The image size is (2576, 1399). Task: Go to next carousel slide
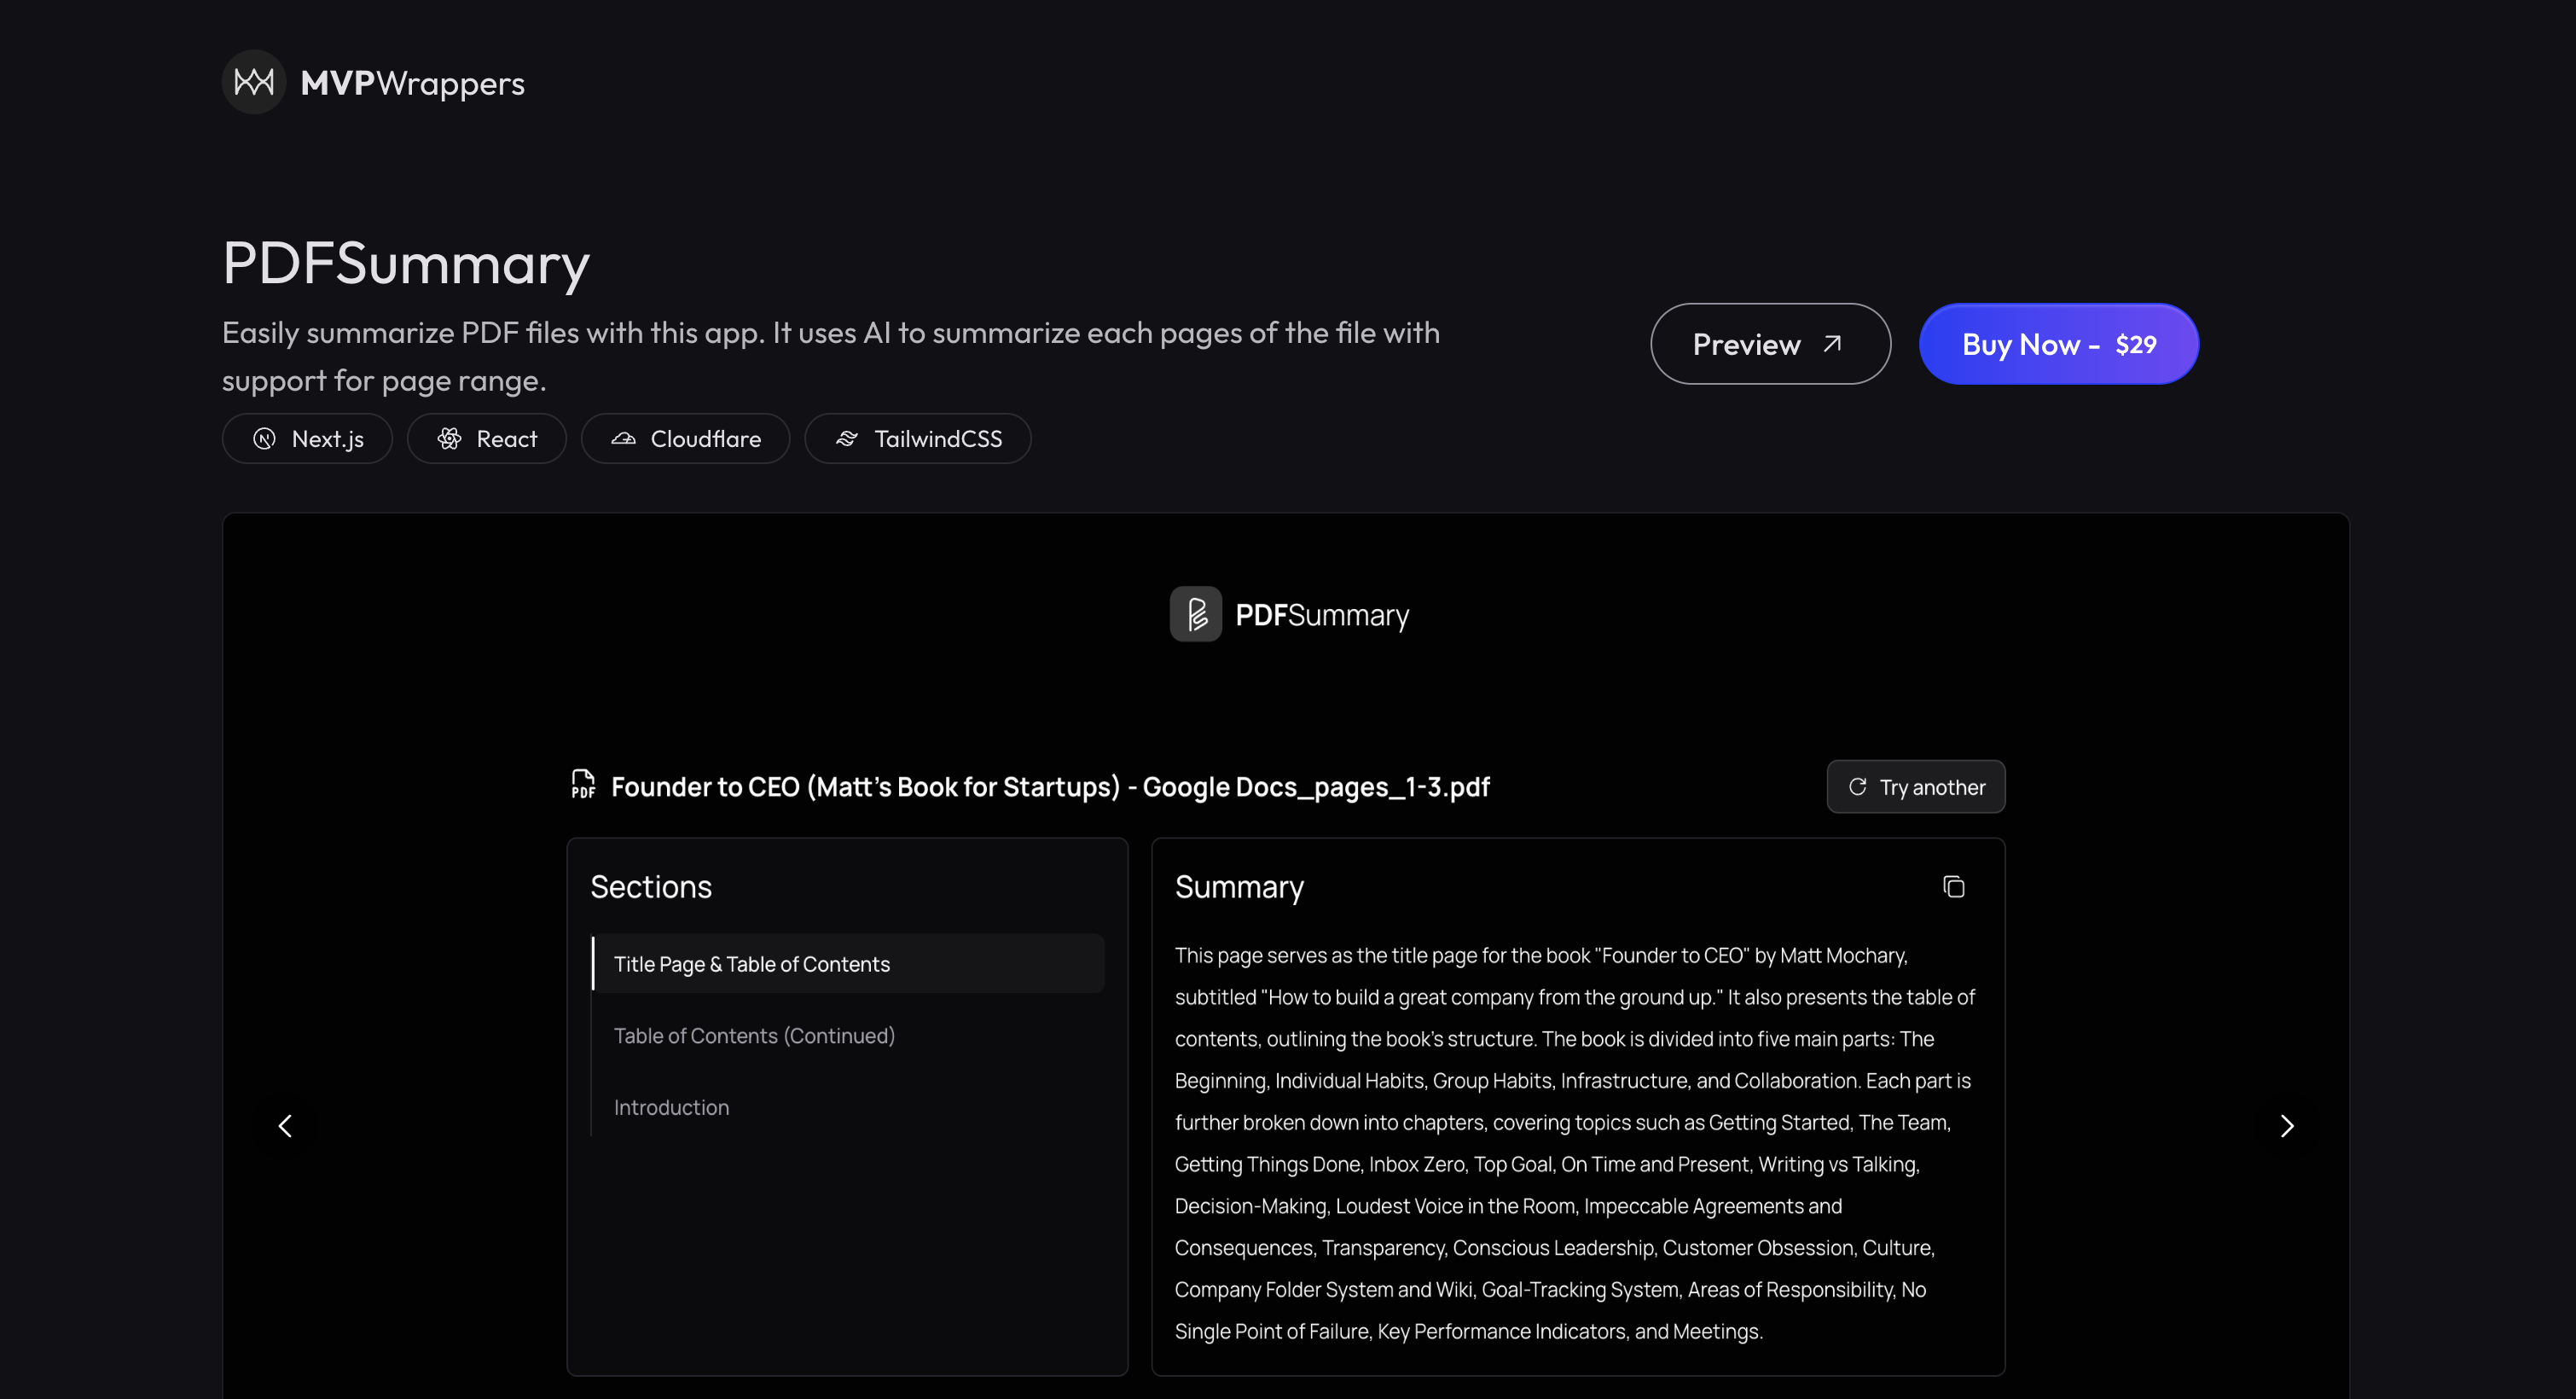point(2287,1126)
